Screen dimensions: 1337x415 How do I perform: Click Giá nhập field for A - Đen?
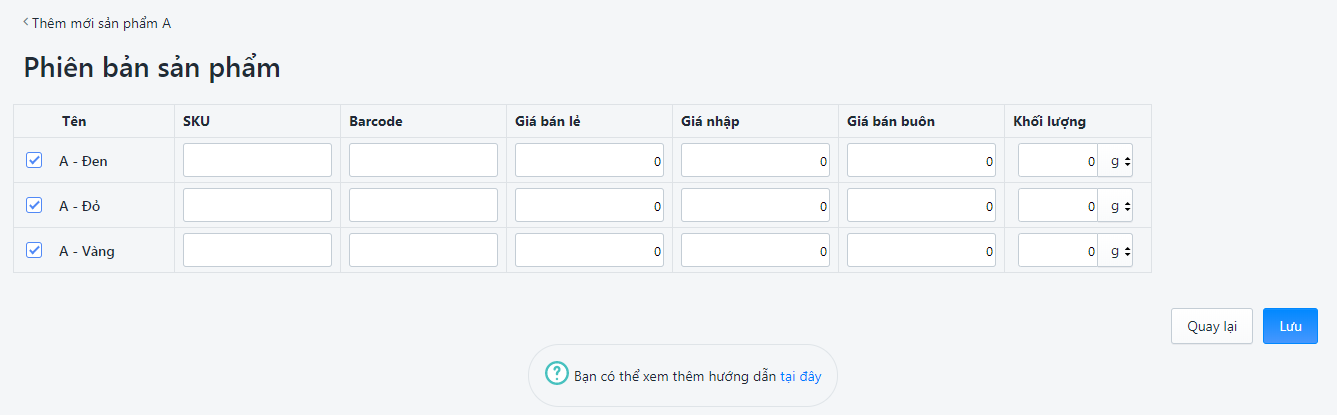(755, 160)
